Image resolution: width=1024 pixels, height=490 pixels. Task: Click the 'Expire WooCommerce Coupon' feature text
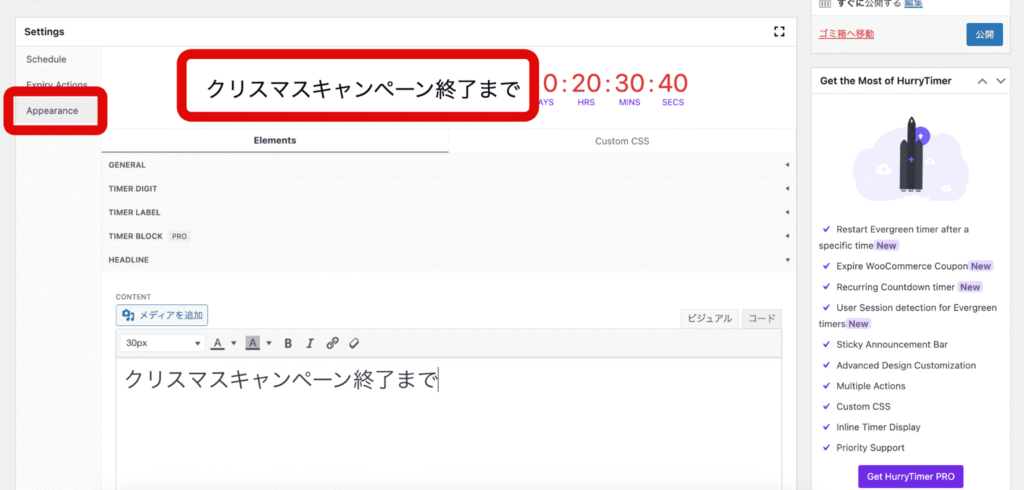point(901,266)
